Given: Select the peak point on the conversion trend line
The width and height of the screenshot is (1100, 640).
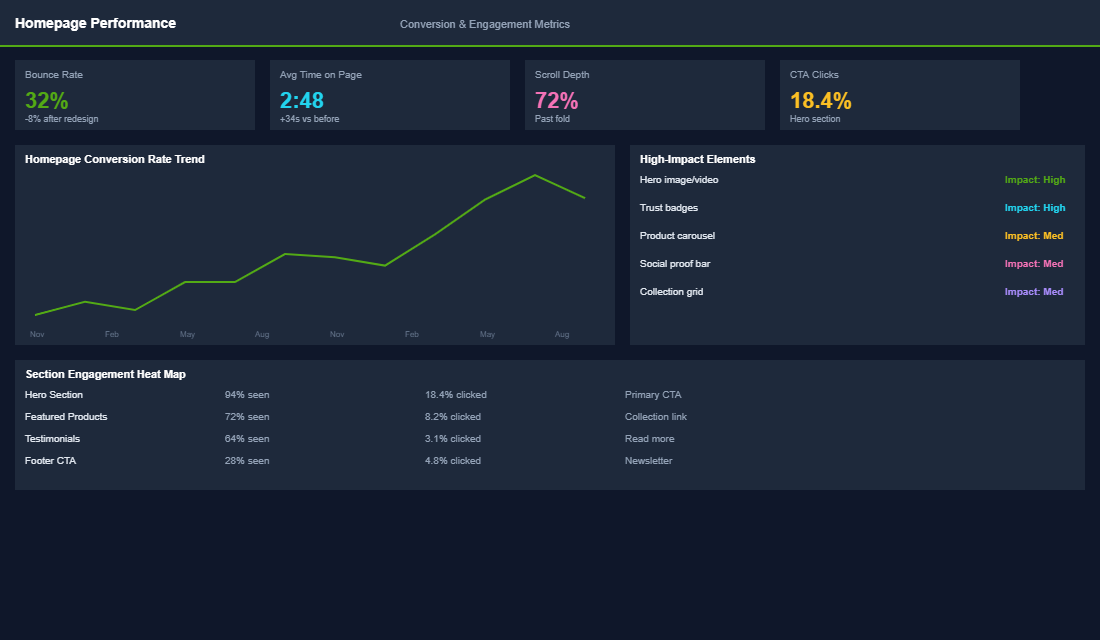Looking at the screenshot, I should pos(536,174).
